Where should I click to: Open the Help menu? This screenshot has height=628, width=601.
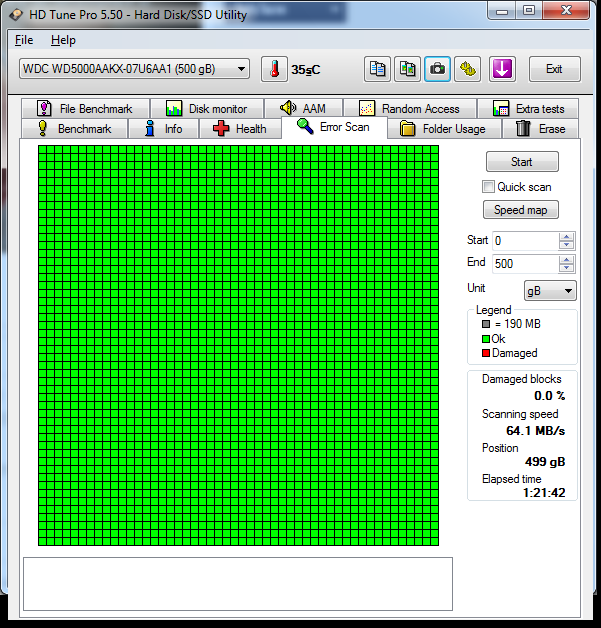point(63,40)
